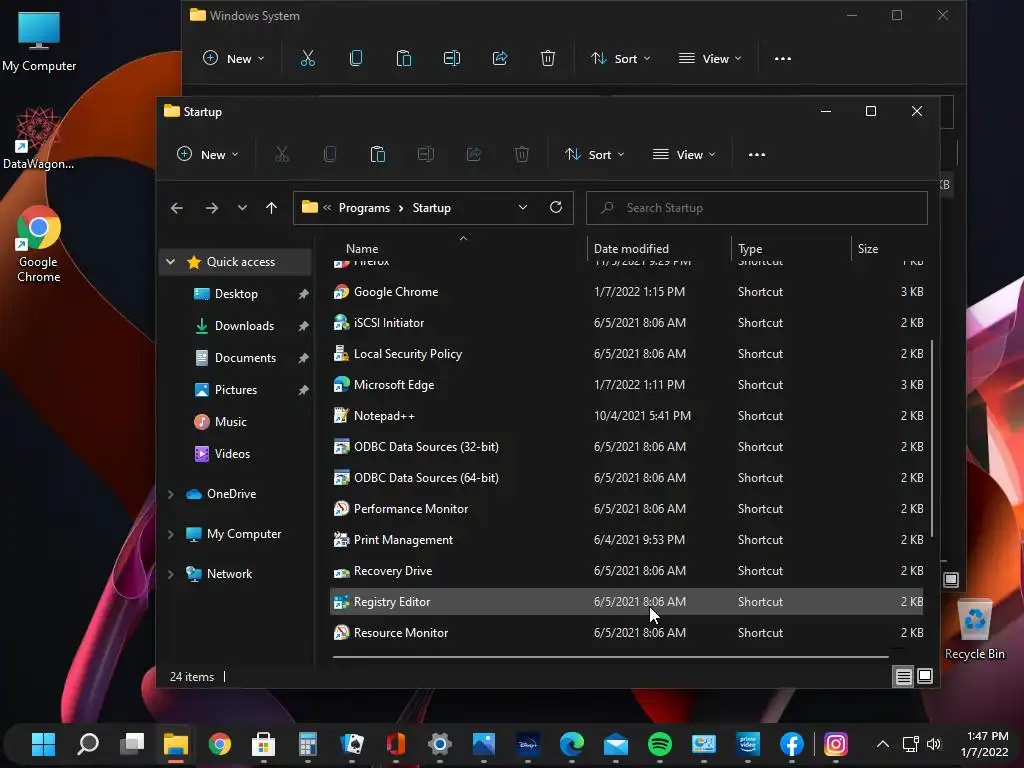This screenshot has width=1024, height=768.
Task: Click Programs in address breadcrumb
Action: coord(364,208)
